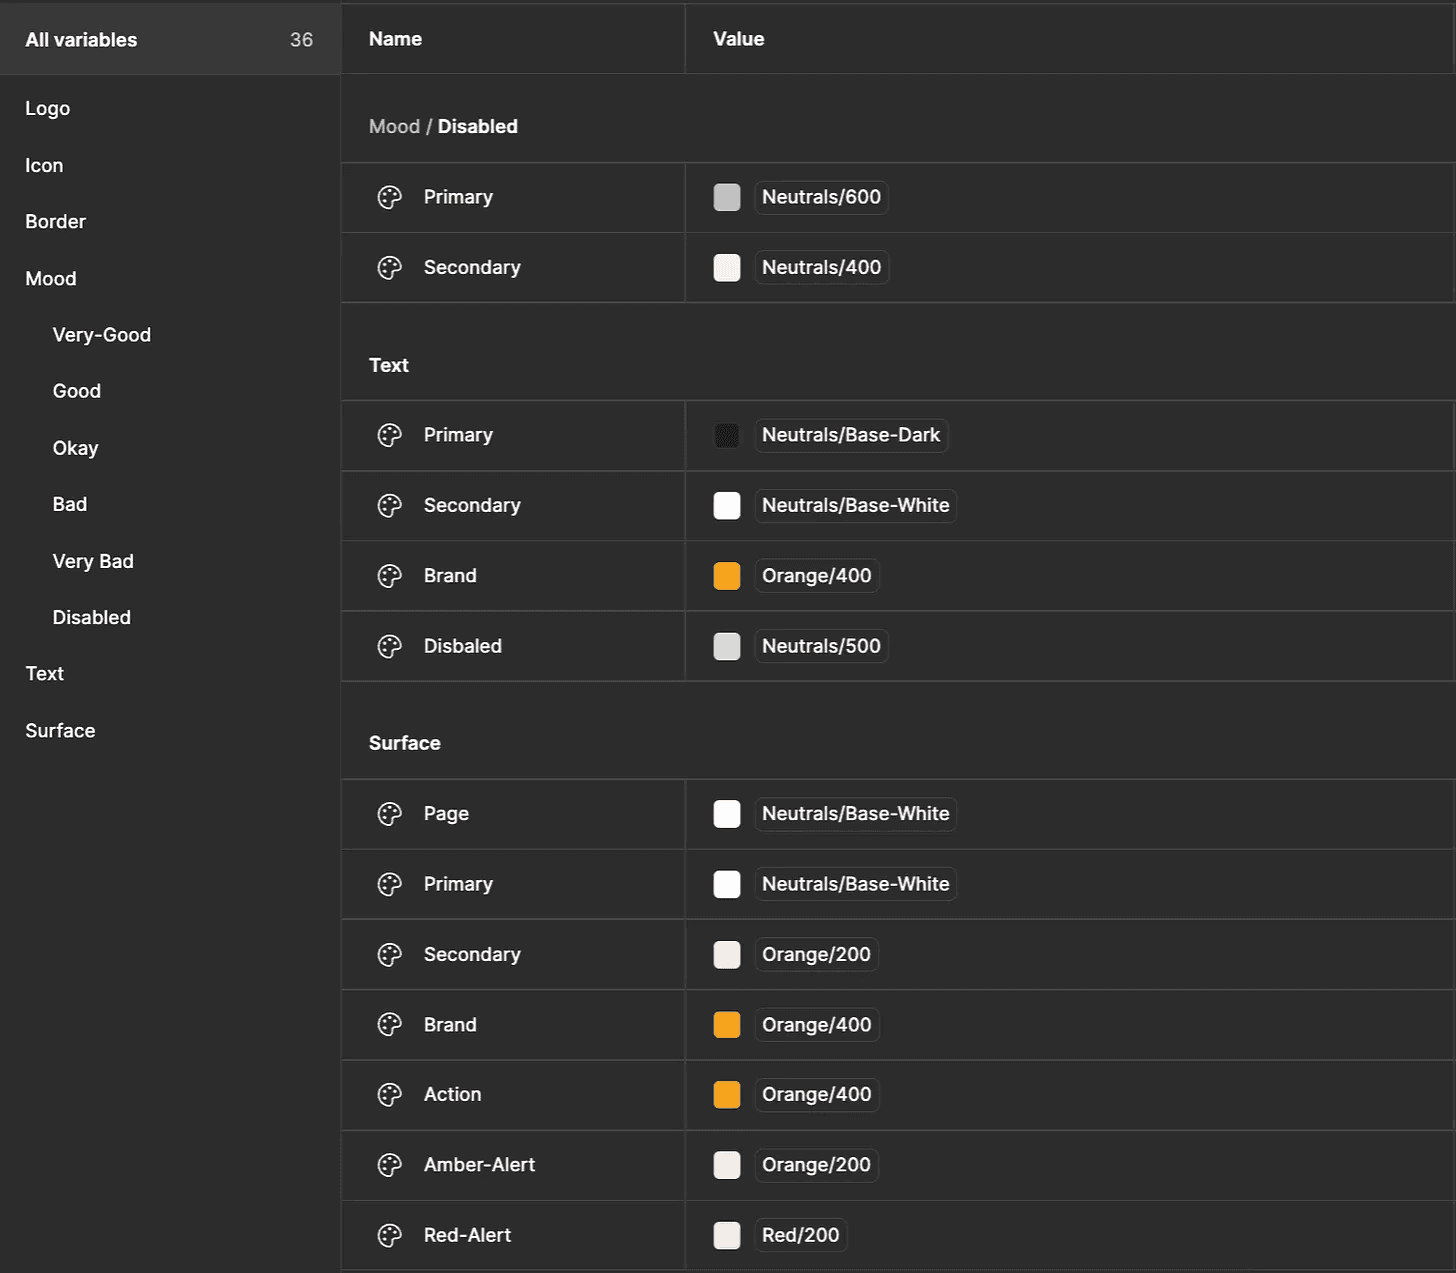Open the Icon group in sidebar
Image resolution: width=1456 pixels, height=1273 pixels.
pos(44,165)
